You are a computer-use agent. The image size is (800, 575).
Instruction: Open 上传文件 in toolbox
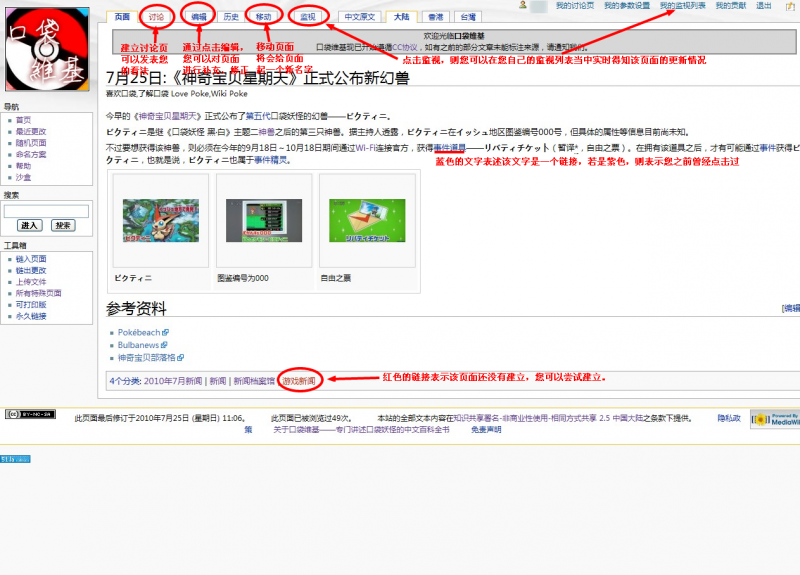pos(31,282)
